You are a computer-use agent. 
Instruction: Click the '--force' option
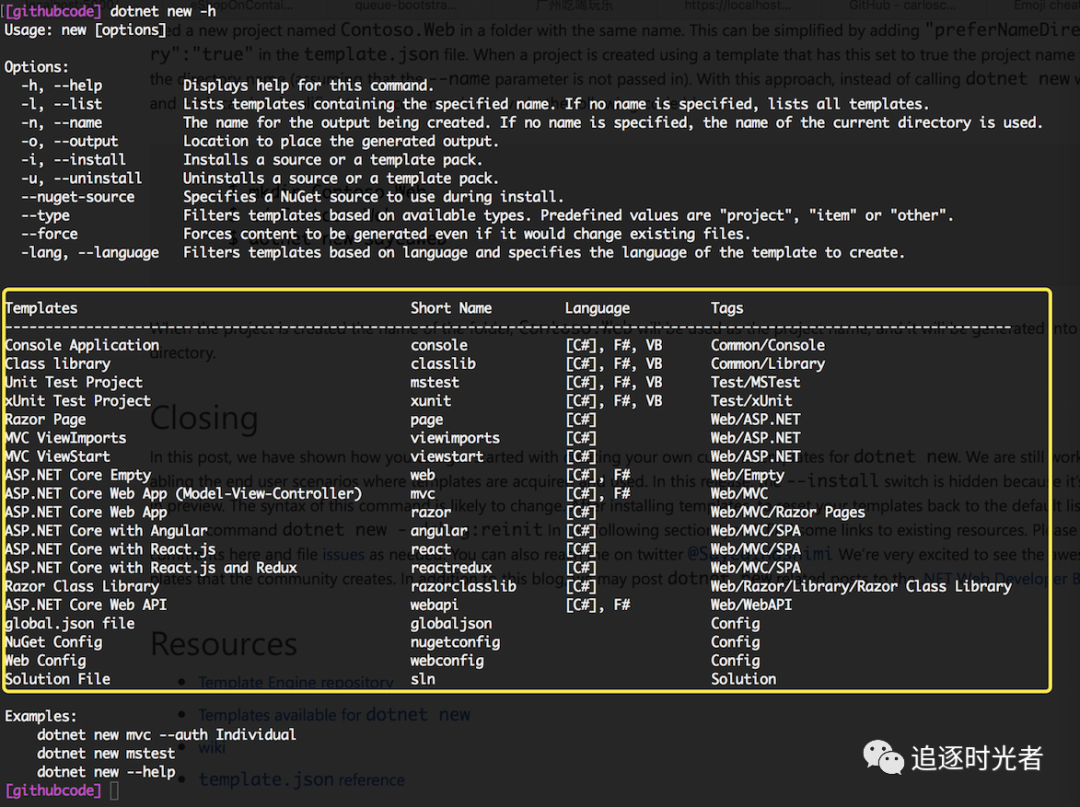(x=50, y=234)
